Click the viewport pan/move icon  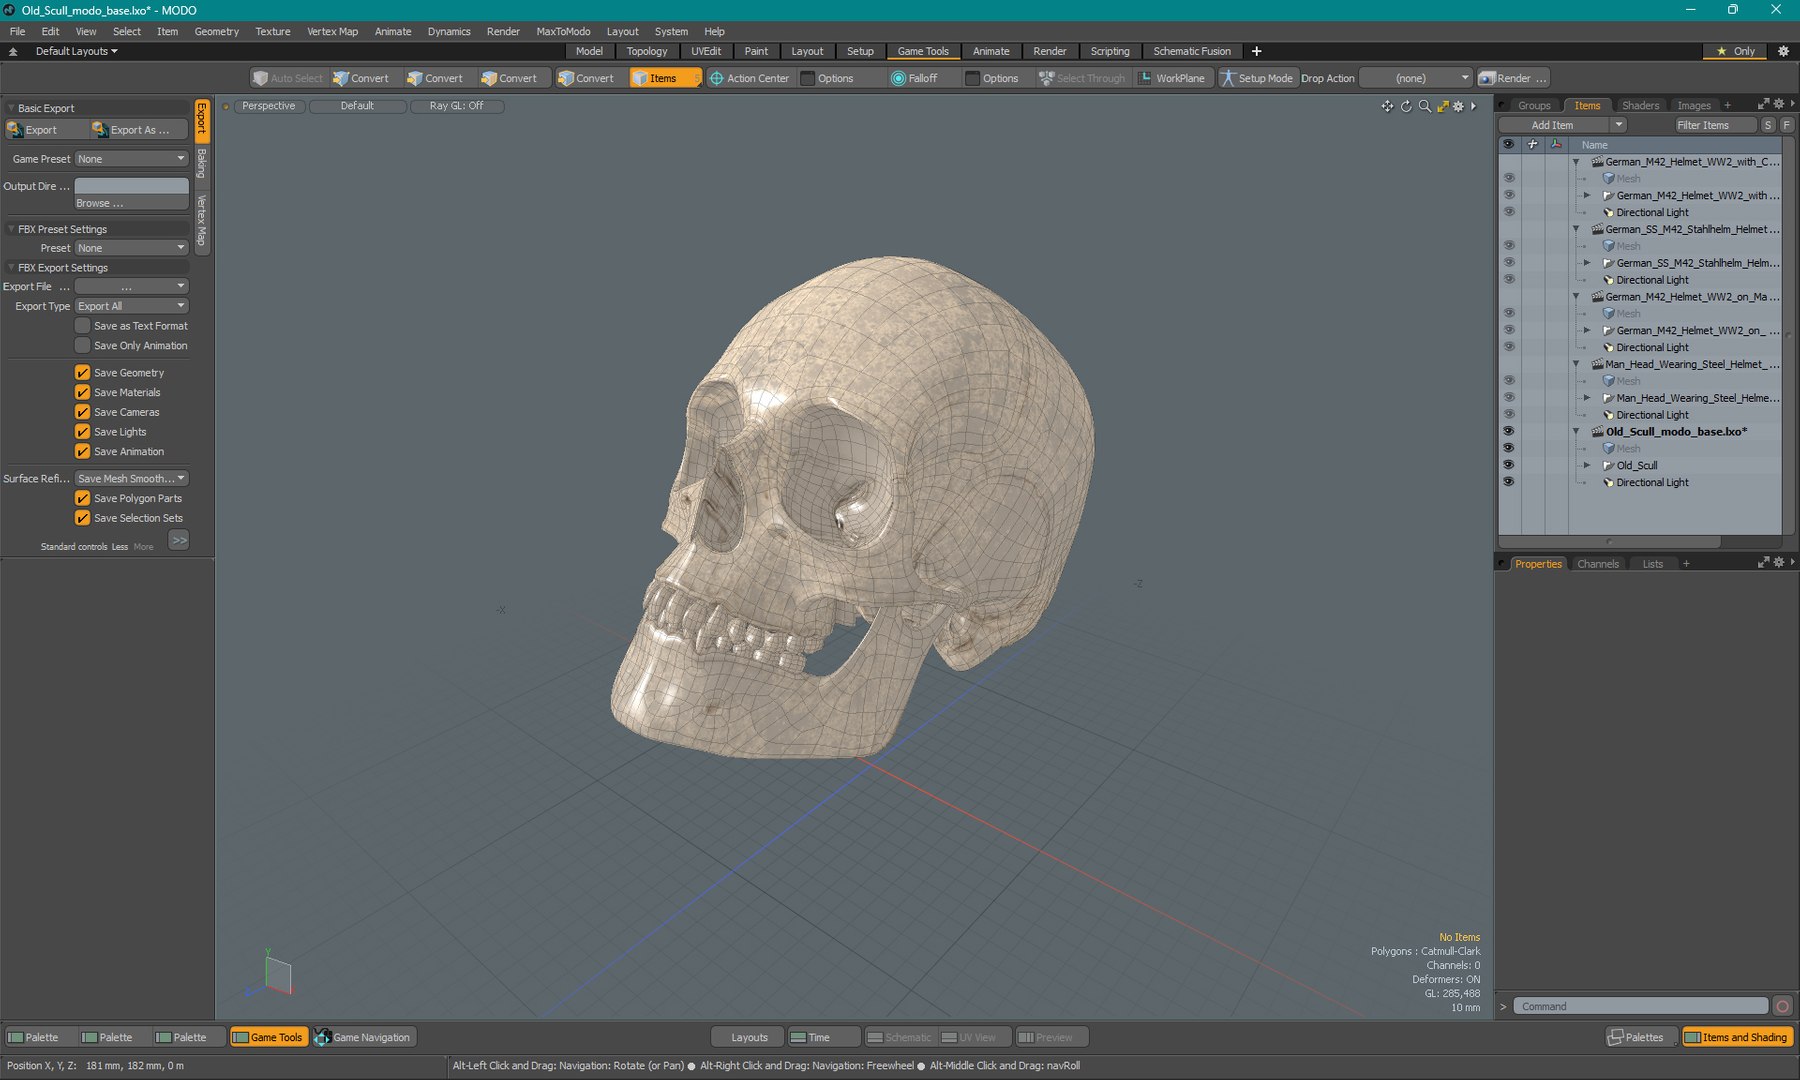[x=1387, y=106]
